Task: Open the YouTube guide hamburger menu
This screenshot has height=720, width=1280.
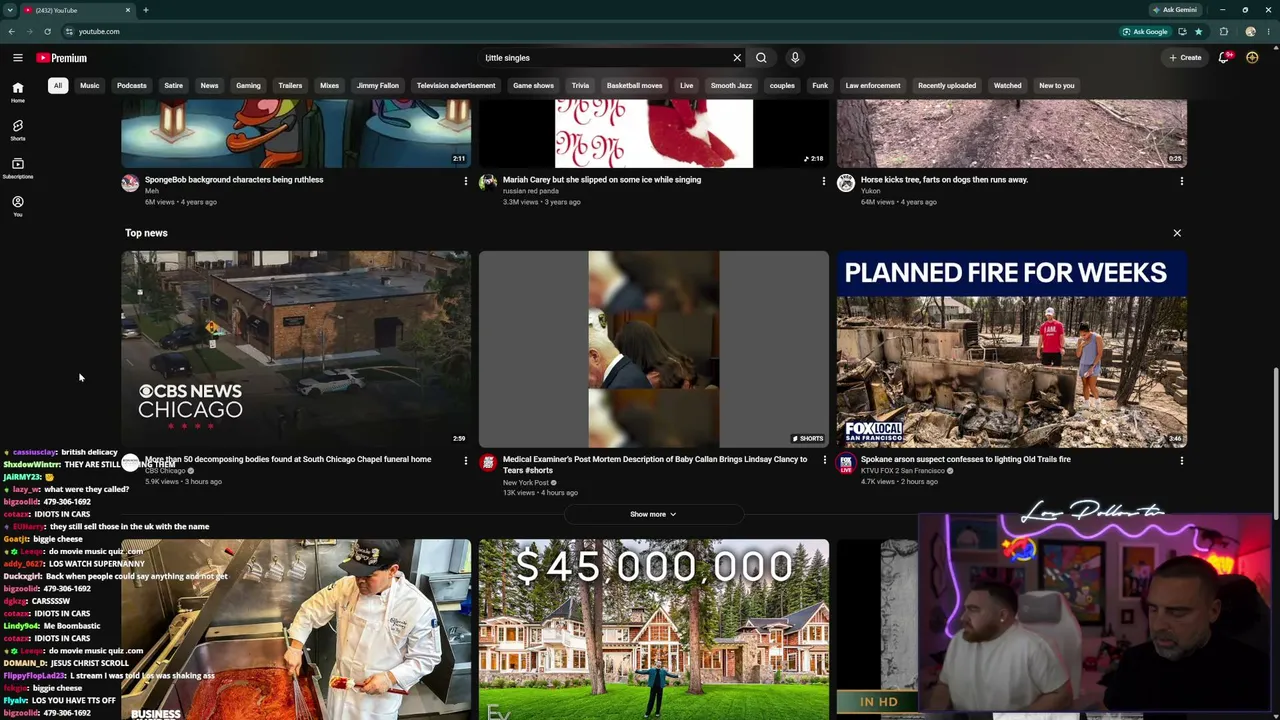Action: (x=17, y=58)
